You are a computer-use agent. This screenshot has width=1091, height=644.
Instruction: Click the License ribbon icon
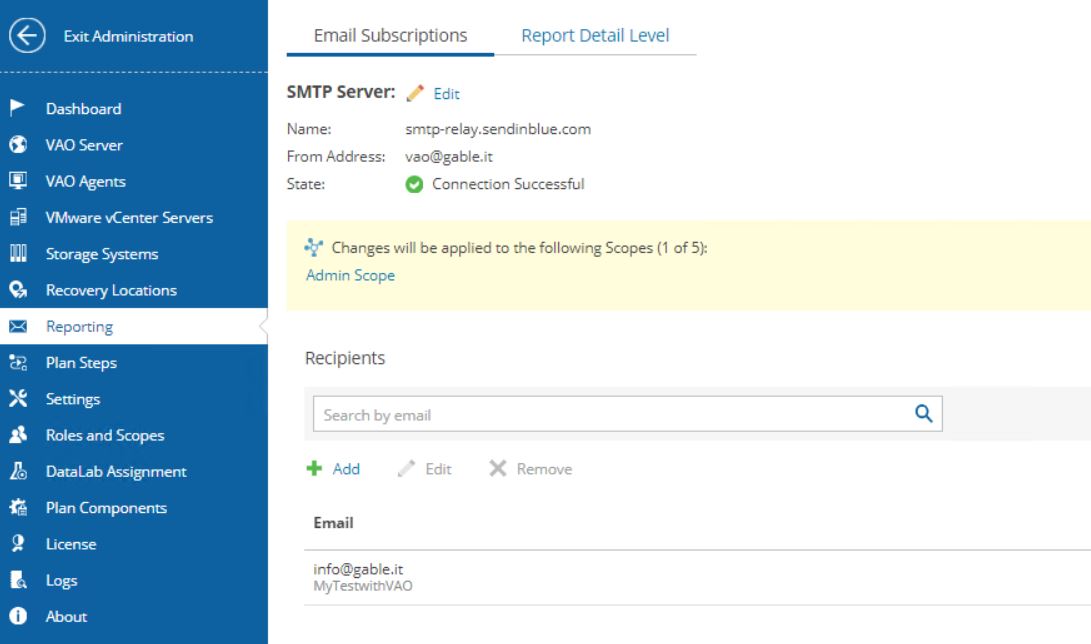point(17,543)
